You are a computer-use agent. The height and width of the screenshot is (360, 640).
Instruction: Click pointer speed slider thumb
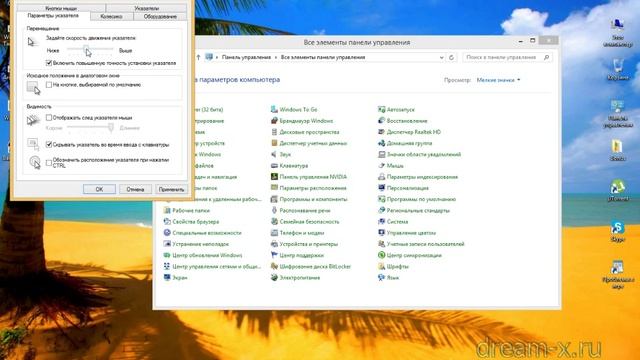(x=86, y=49)
